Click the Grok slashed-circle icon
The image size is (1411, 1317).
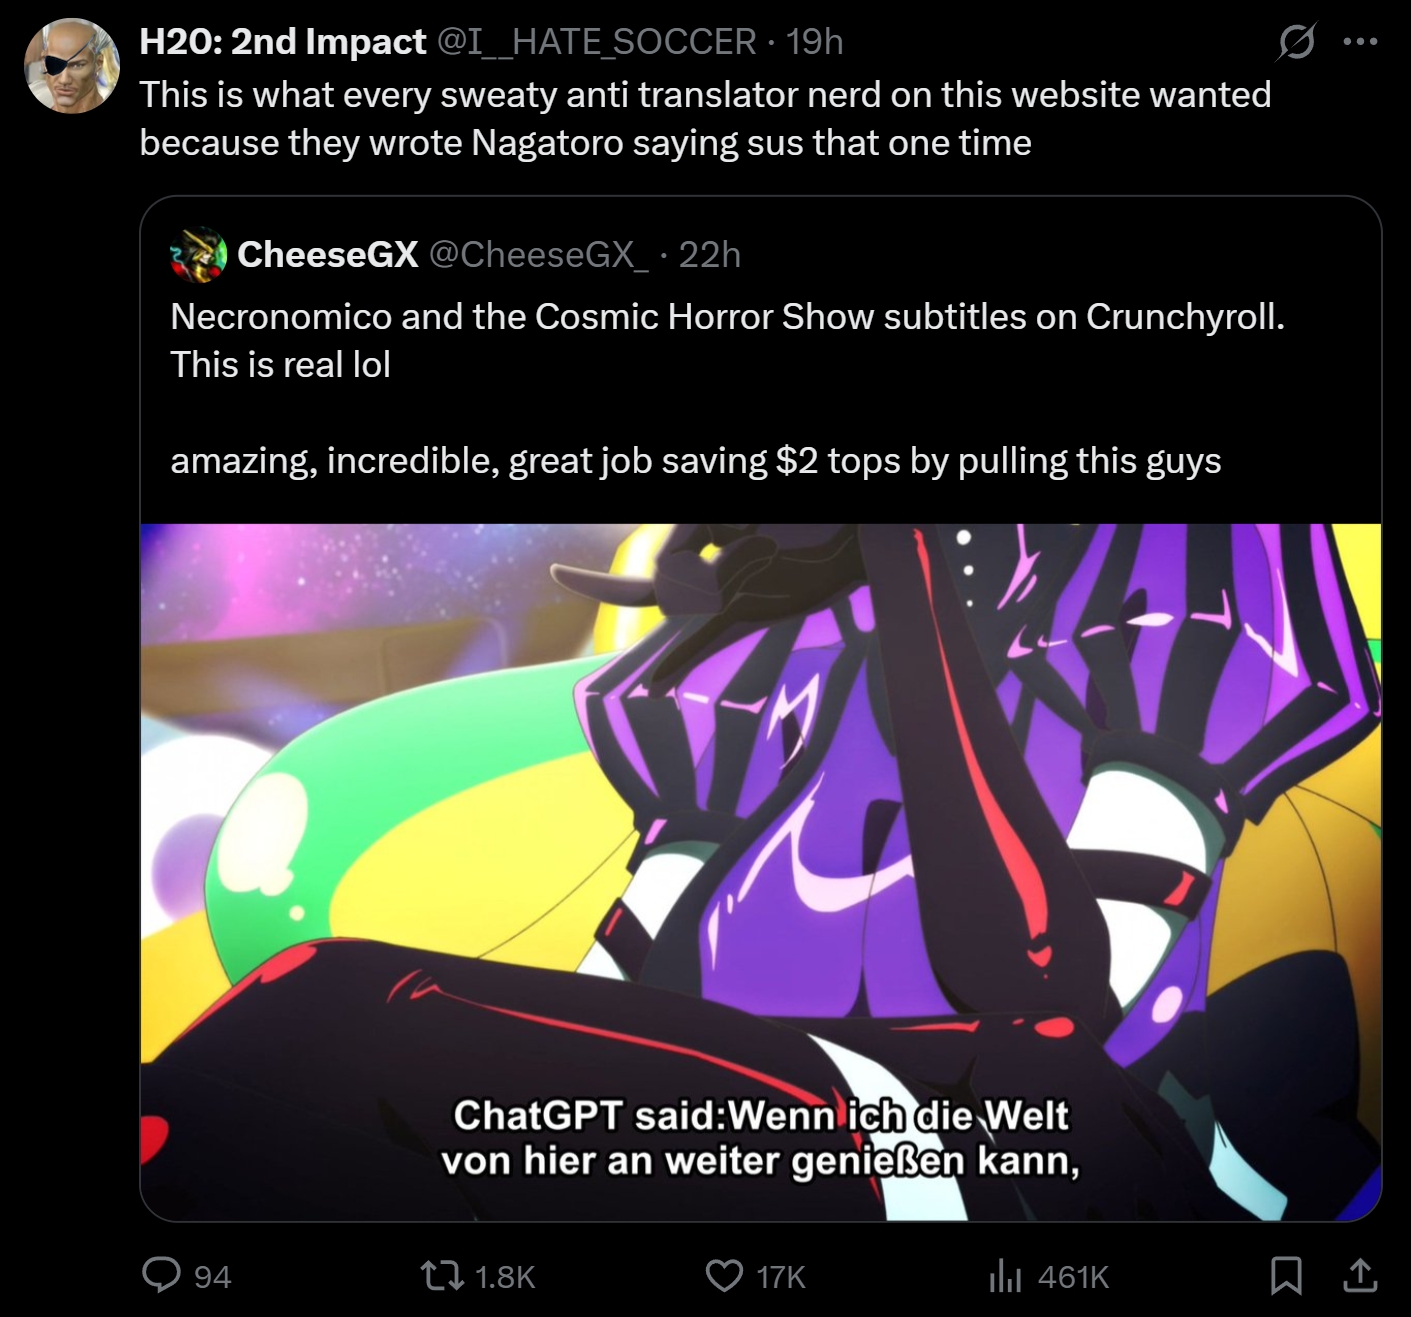[x=1297, y=42]
